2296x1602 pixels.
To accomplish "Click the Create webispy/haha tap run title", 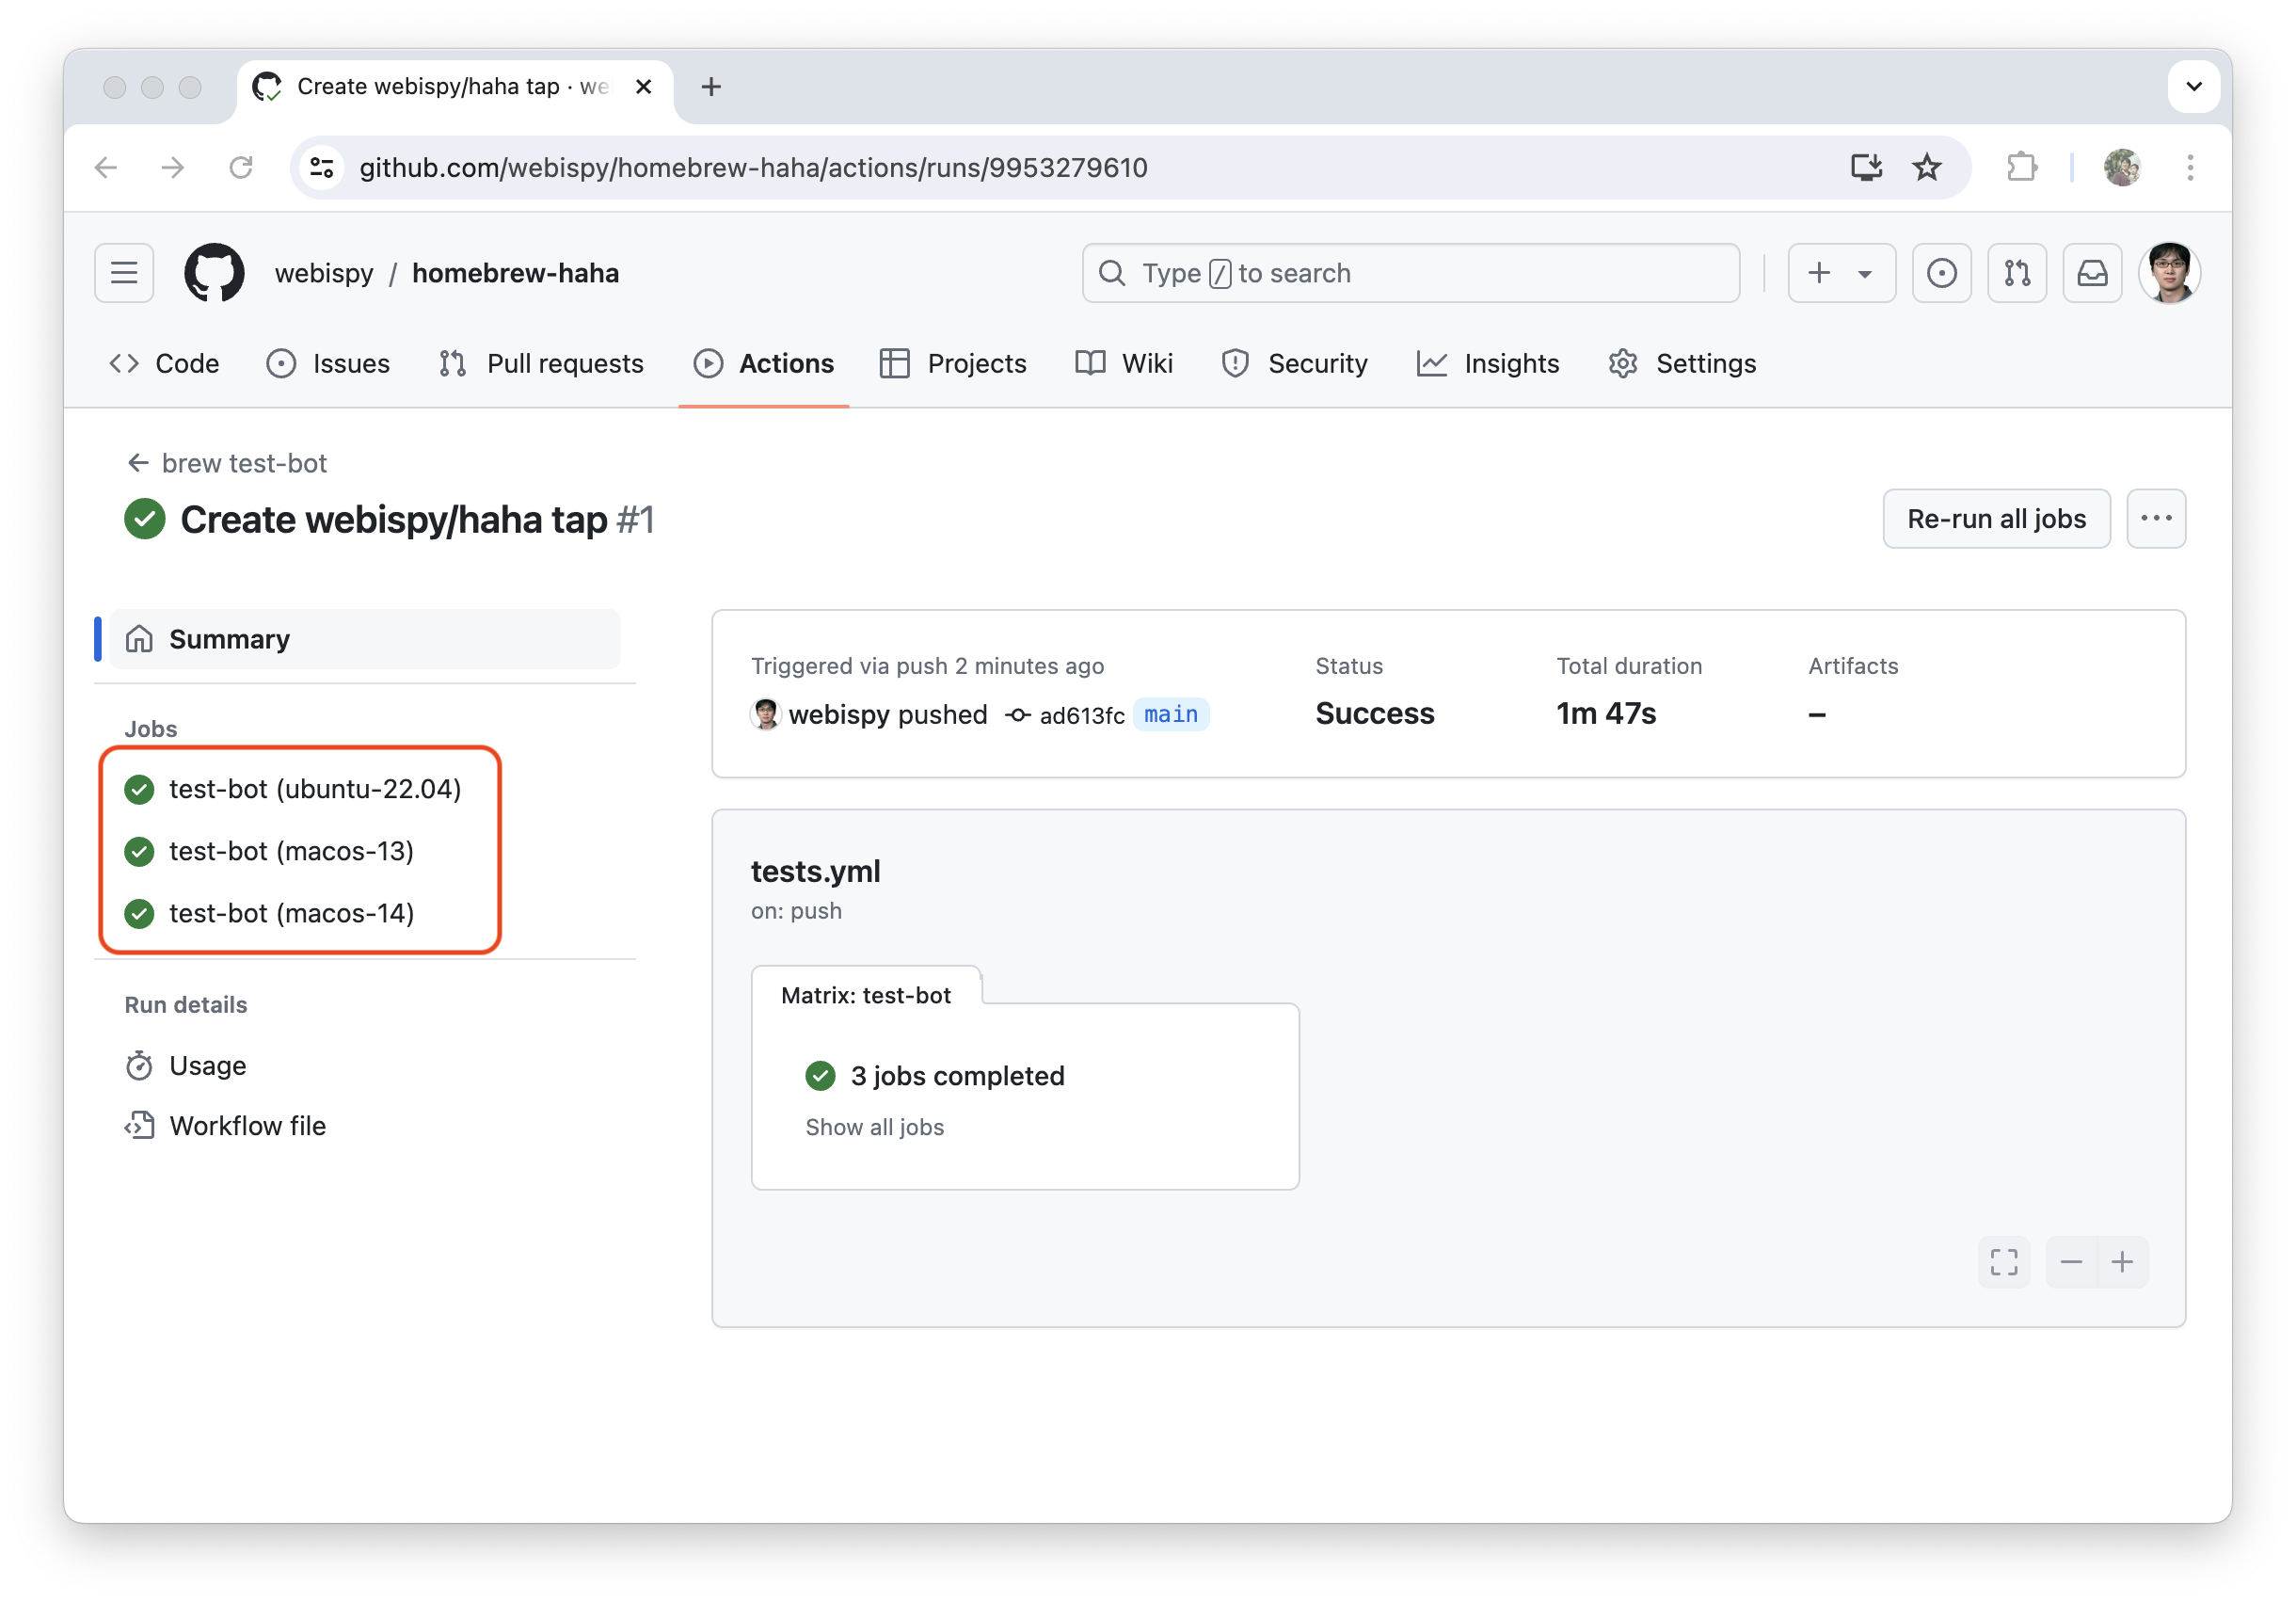I will [x=394, y=520].
